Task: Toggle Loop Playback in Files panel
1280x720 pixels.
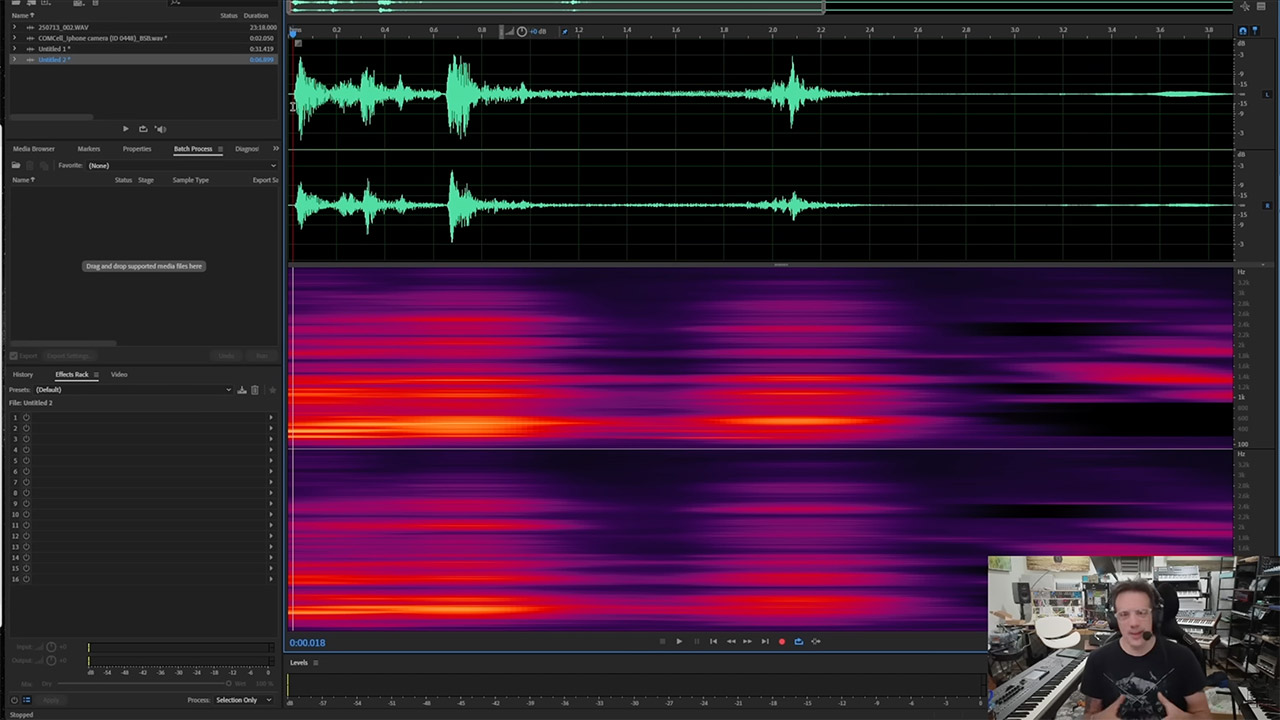Action: click(143, 129)
